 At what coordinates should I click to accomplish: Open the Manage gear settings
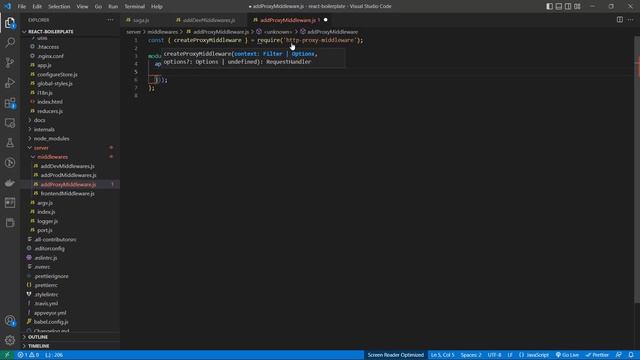click(10, 340)
